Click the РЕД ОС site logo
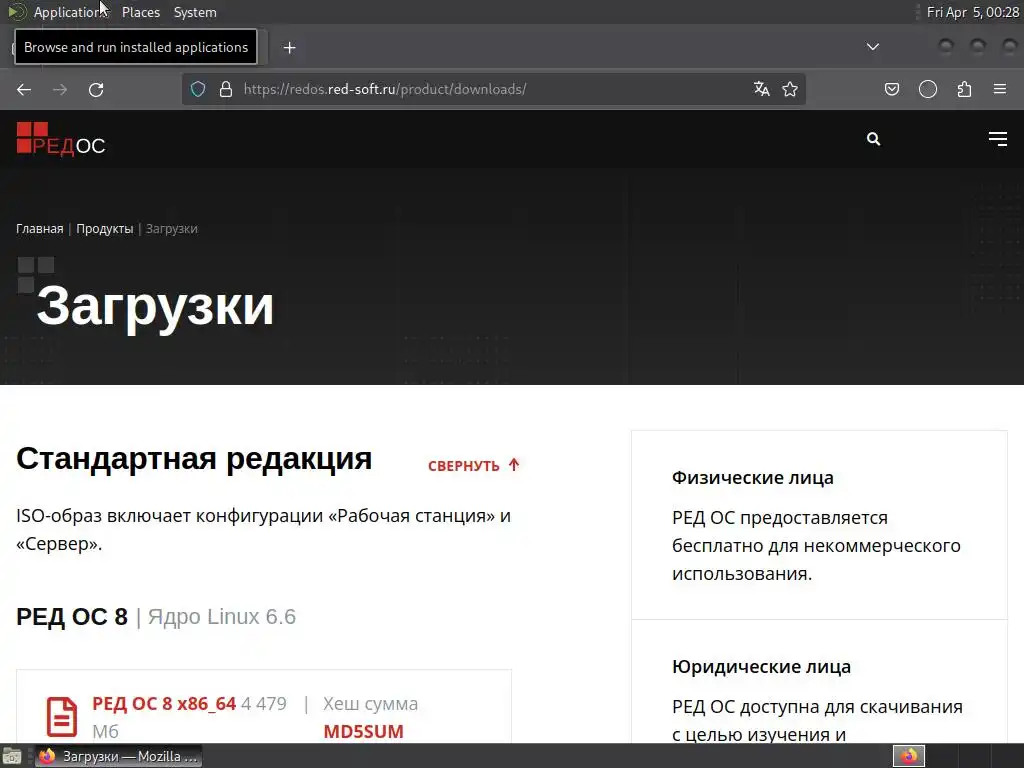 tap(61, 138)
